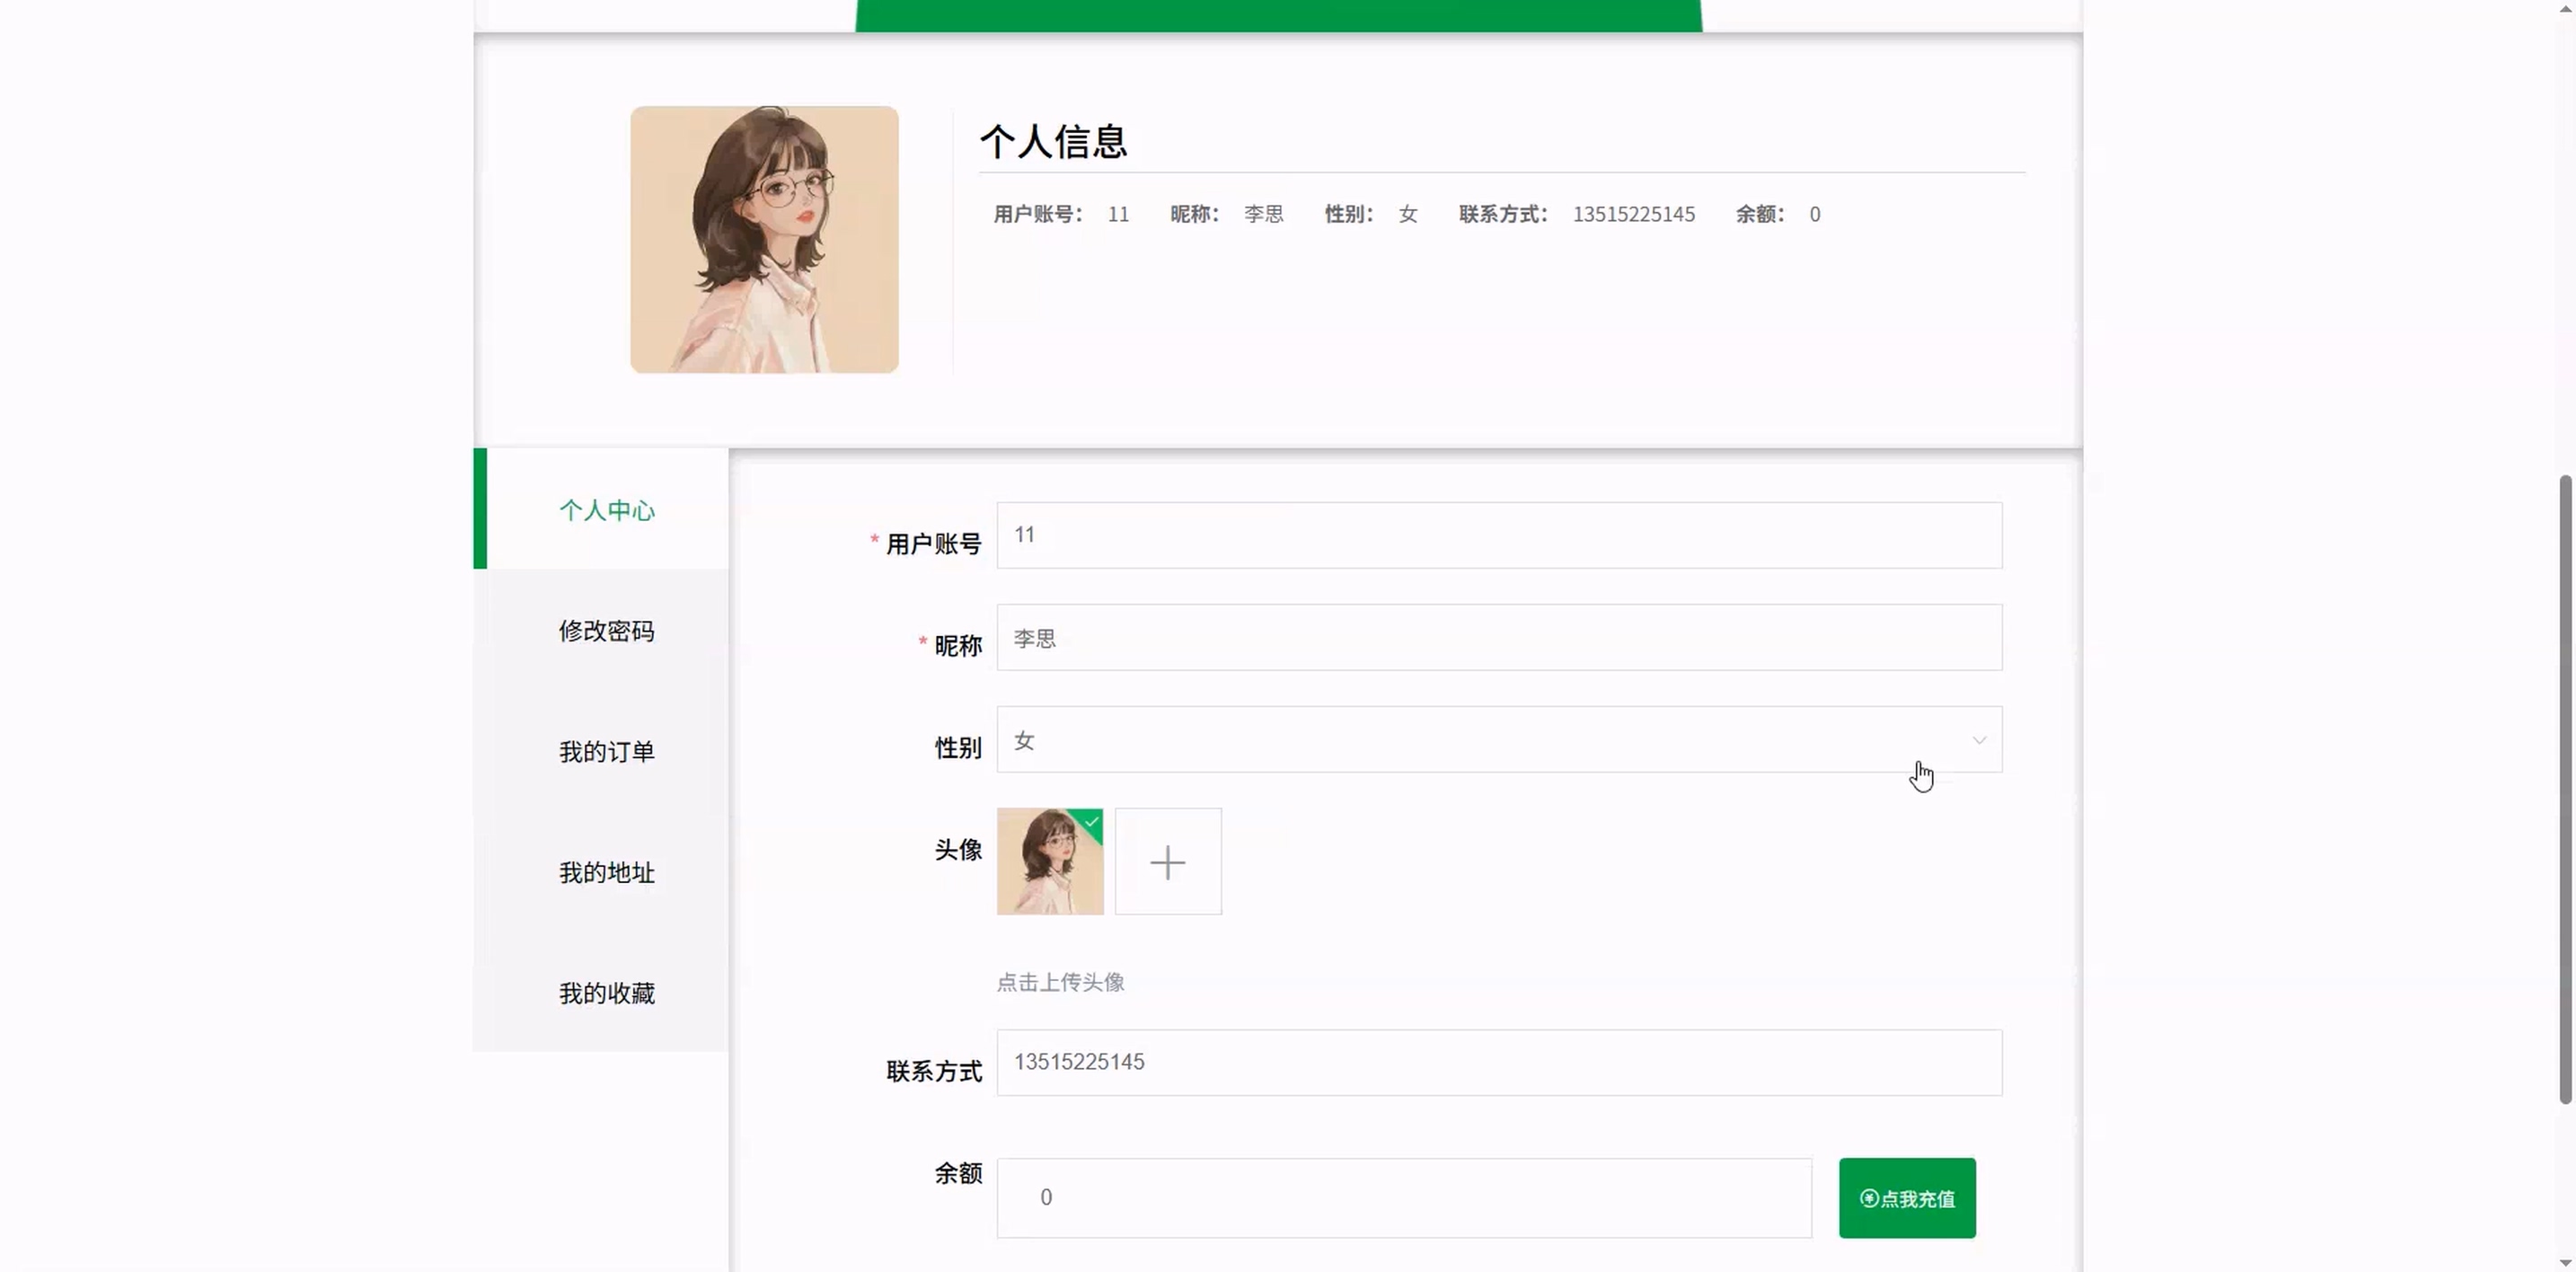Click the 用户账号 input field
Viewport: 2576px width, 1272px height.
point(1498,536)
